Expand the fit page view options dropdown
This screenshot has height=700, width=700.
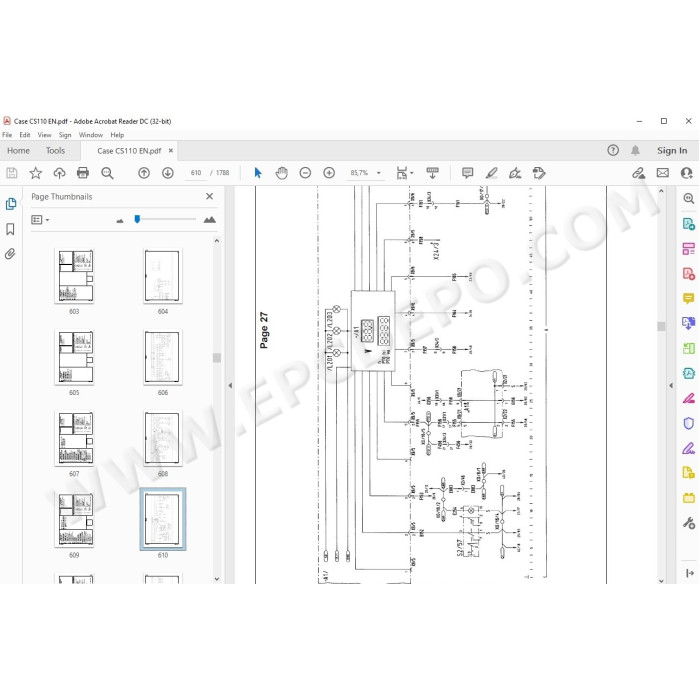coord(412,173)
